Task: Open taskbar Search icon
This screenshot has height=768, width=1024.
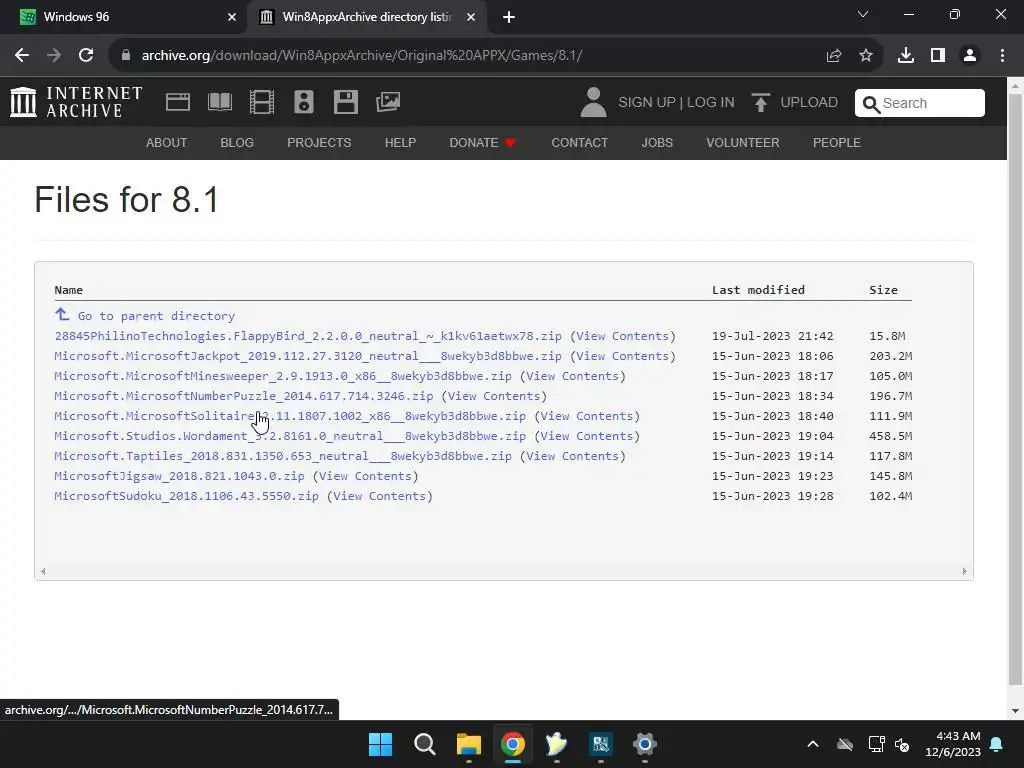Action: point(424,744)
